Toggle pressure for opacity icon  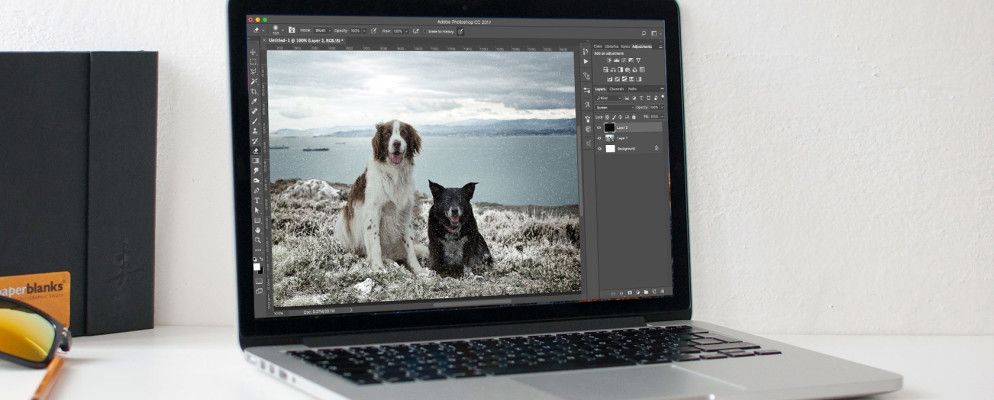373,31
